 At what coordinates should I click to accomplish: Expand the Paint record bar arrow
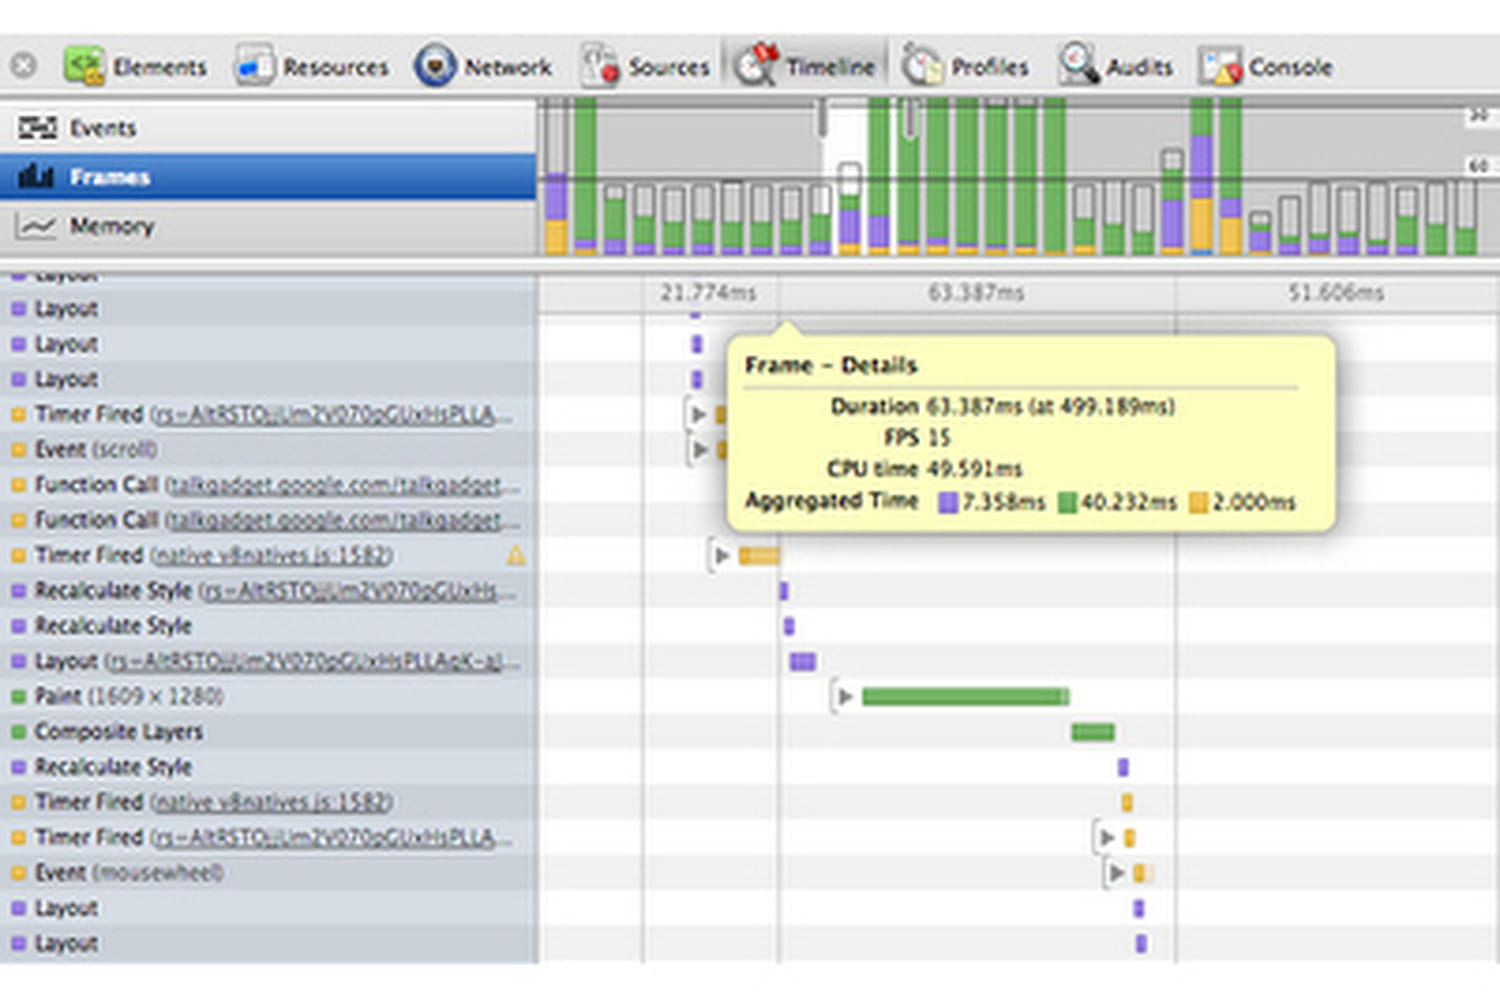tap(845, 696)
